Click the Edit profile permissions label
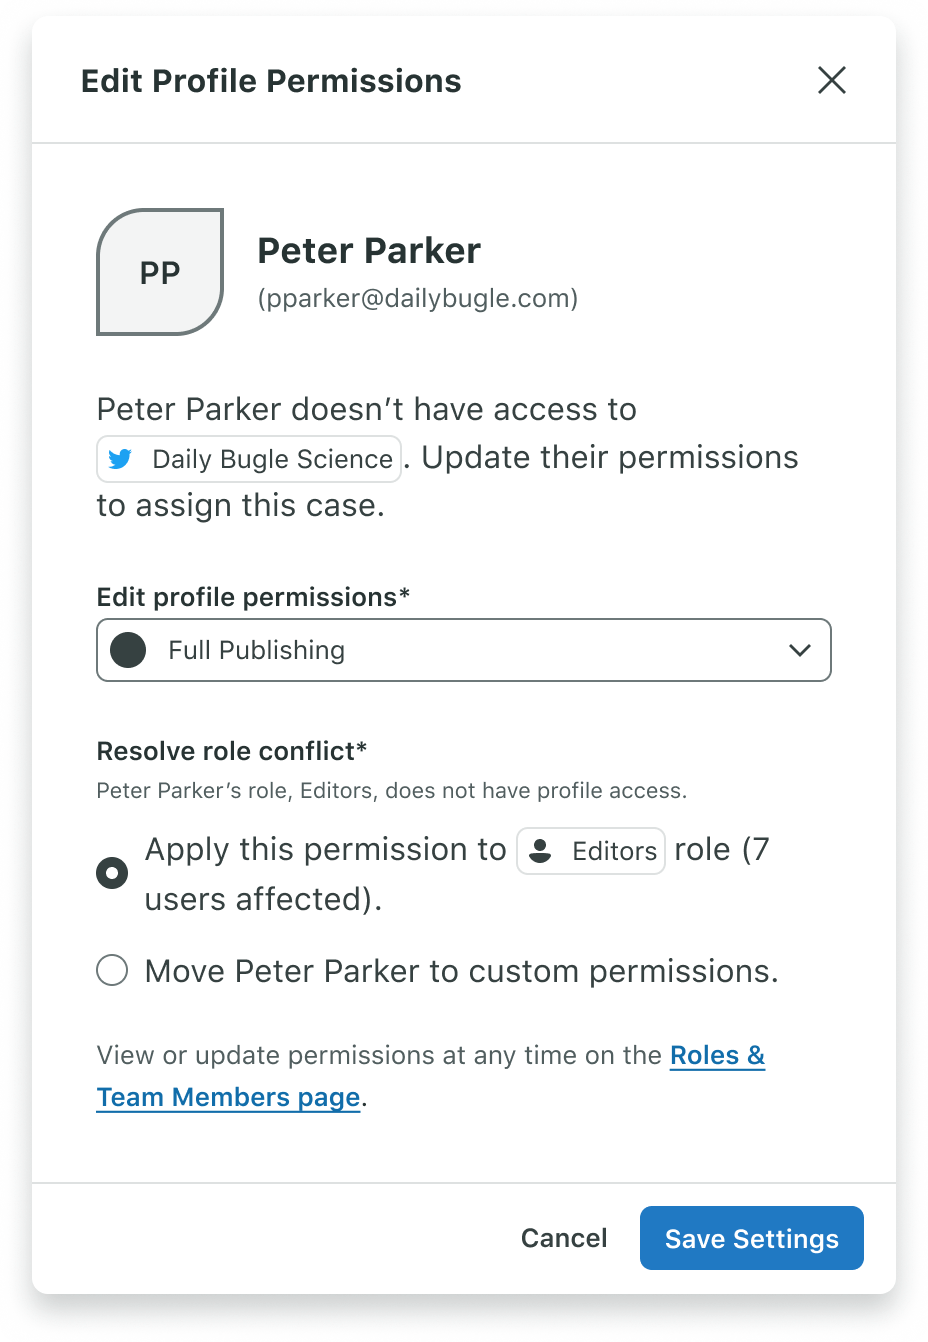The width and height of the screenshot is (928, 1342). pos(253,597)
